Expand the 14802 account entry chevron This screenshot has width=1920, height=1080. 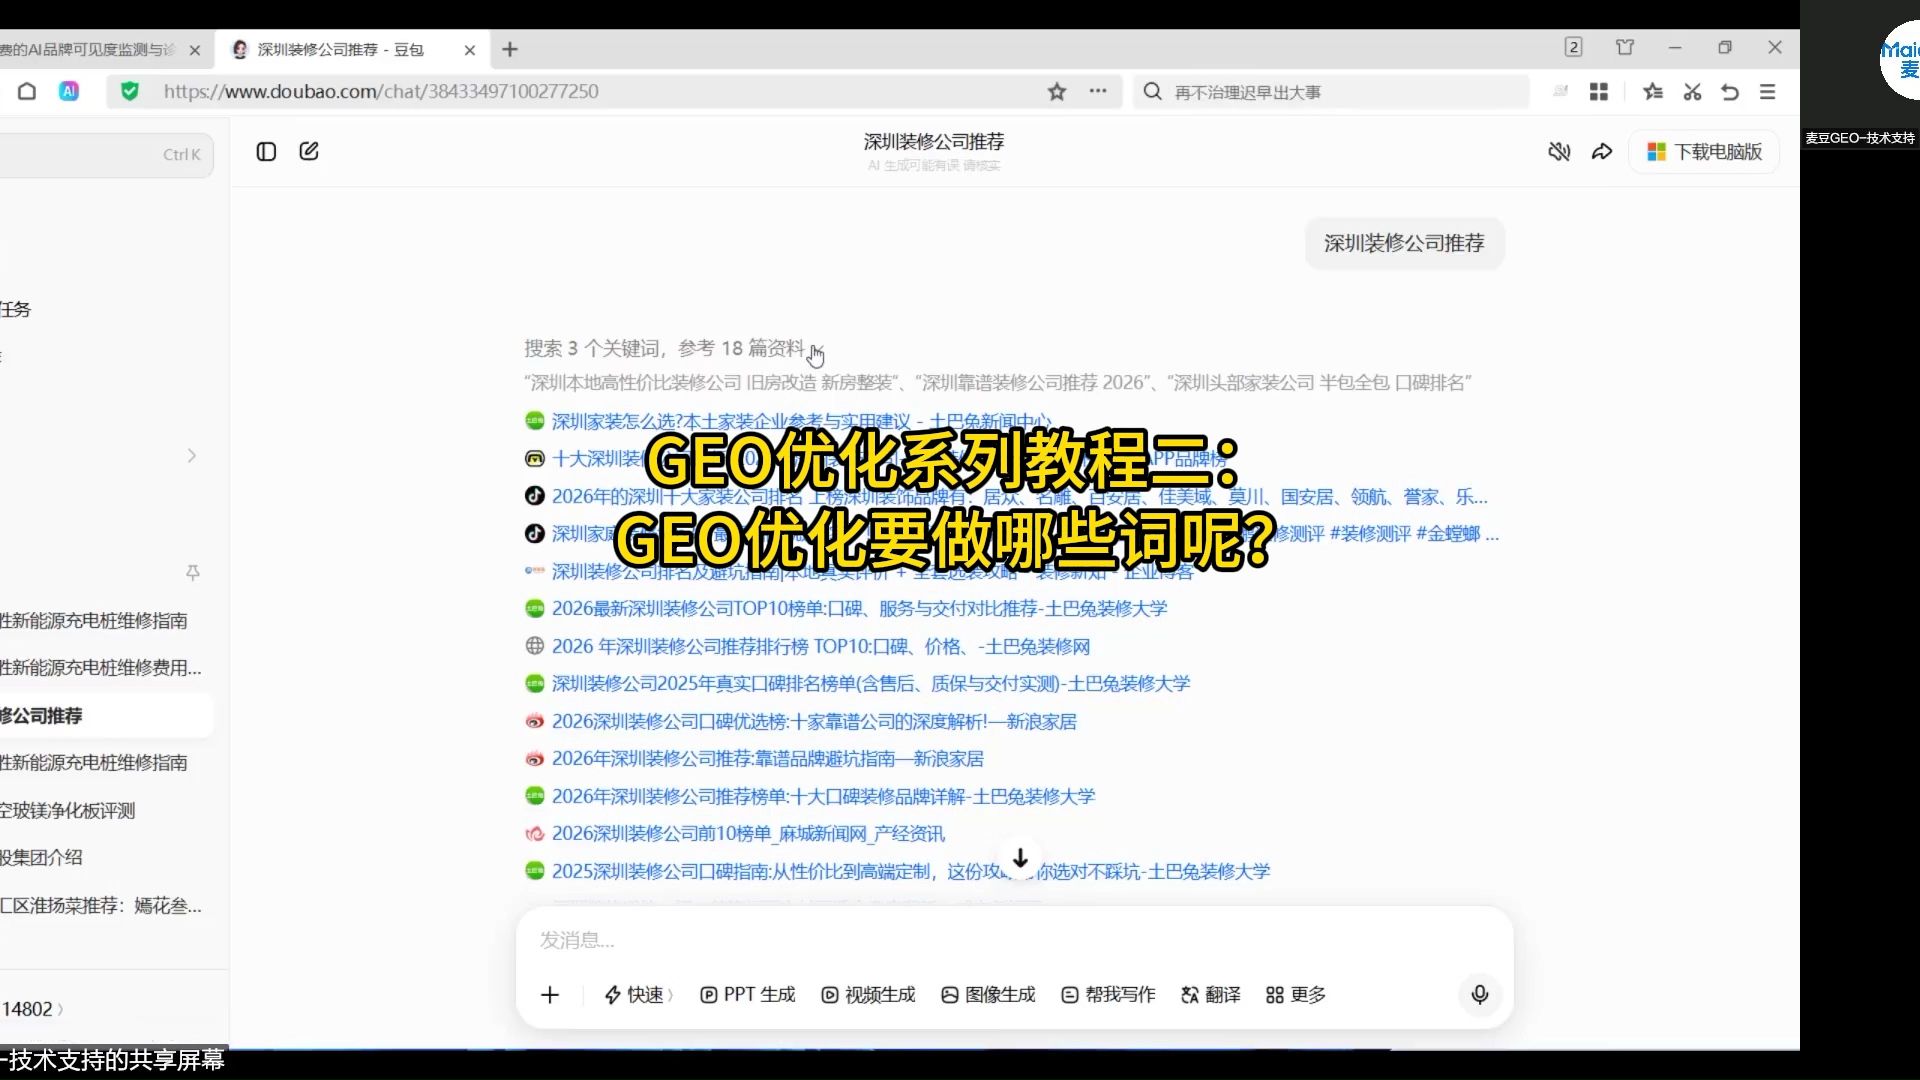point(60,1010)
